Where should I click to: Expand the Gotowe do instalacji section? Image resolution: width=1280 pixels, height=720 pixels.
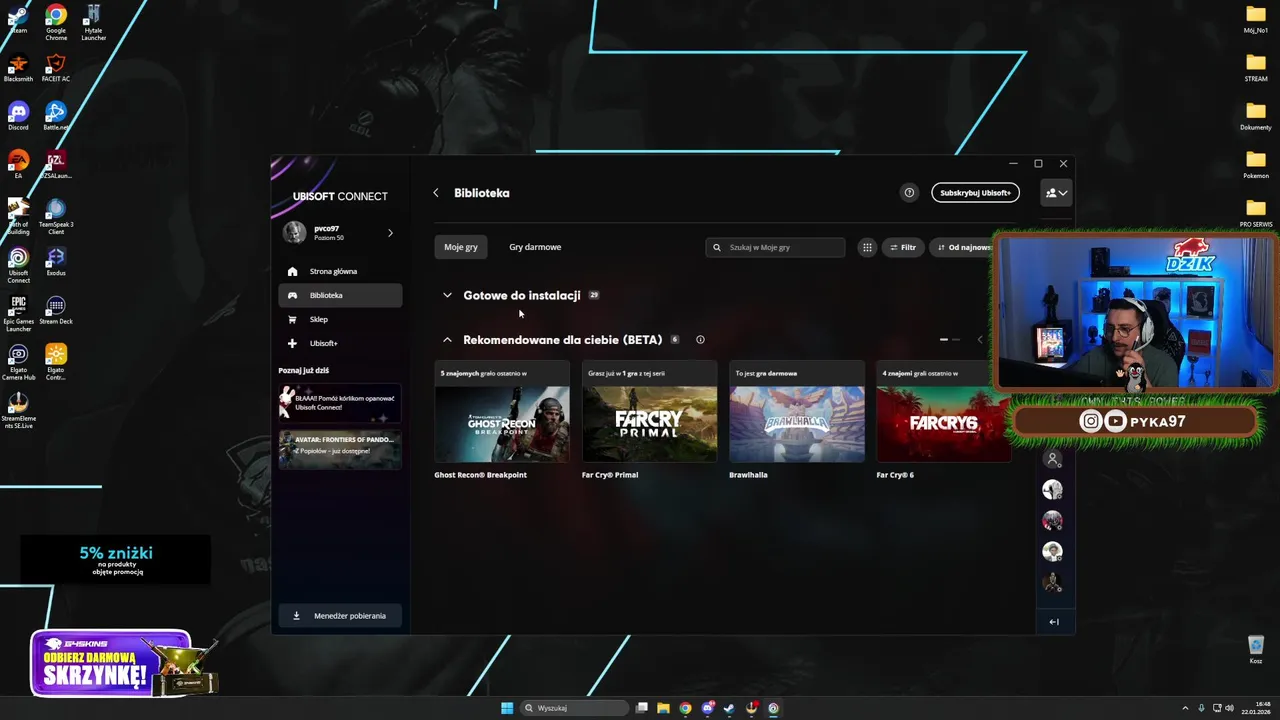coord(447,295)
